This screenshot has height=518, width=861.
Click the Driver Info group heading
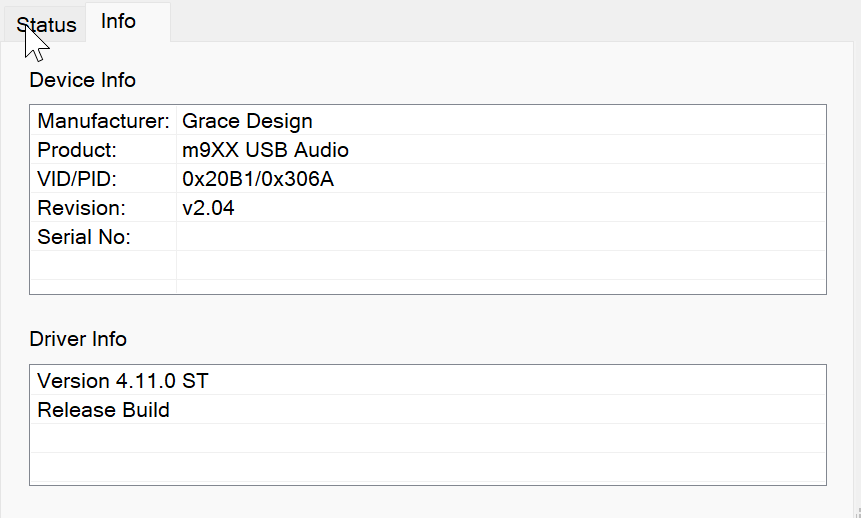click(78, 339)
